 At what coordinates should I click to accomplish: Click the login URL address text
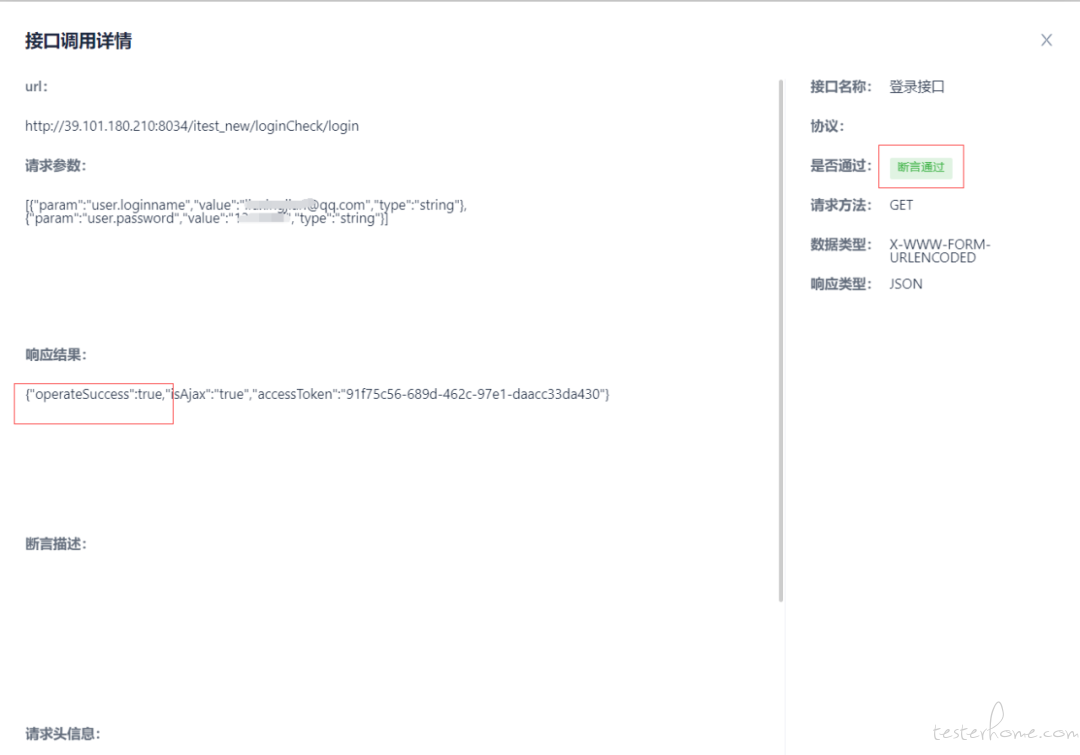tap(192, 126)
